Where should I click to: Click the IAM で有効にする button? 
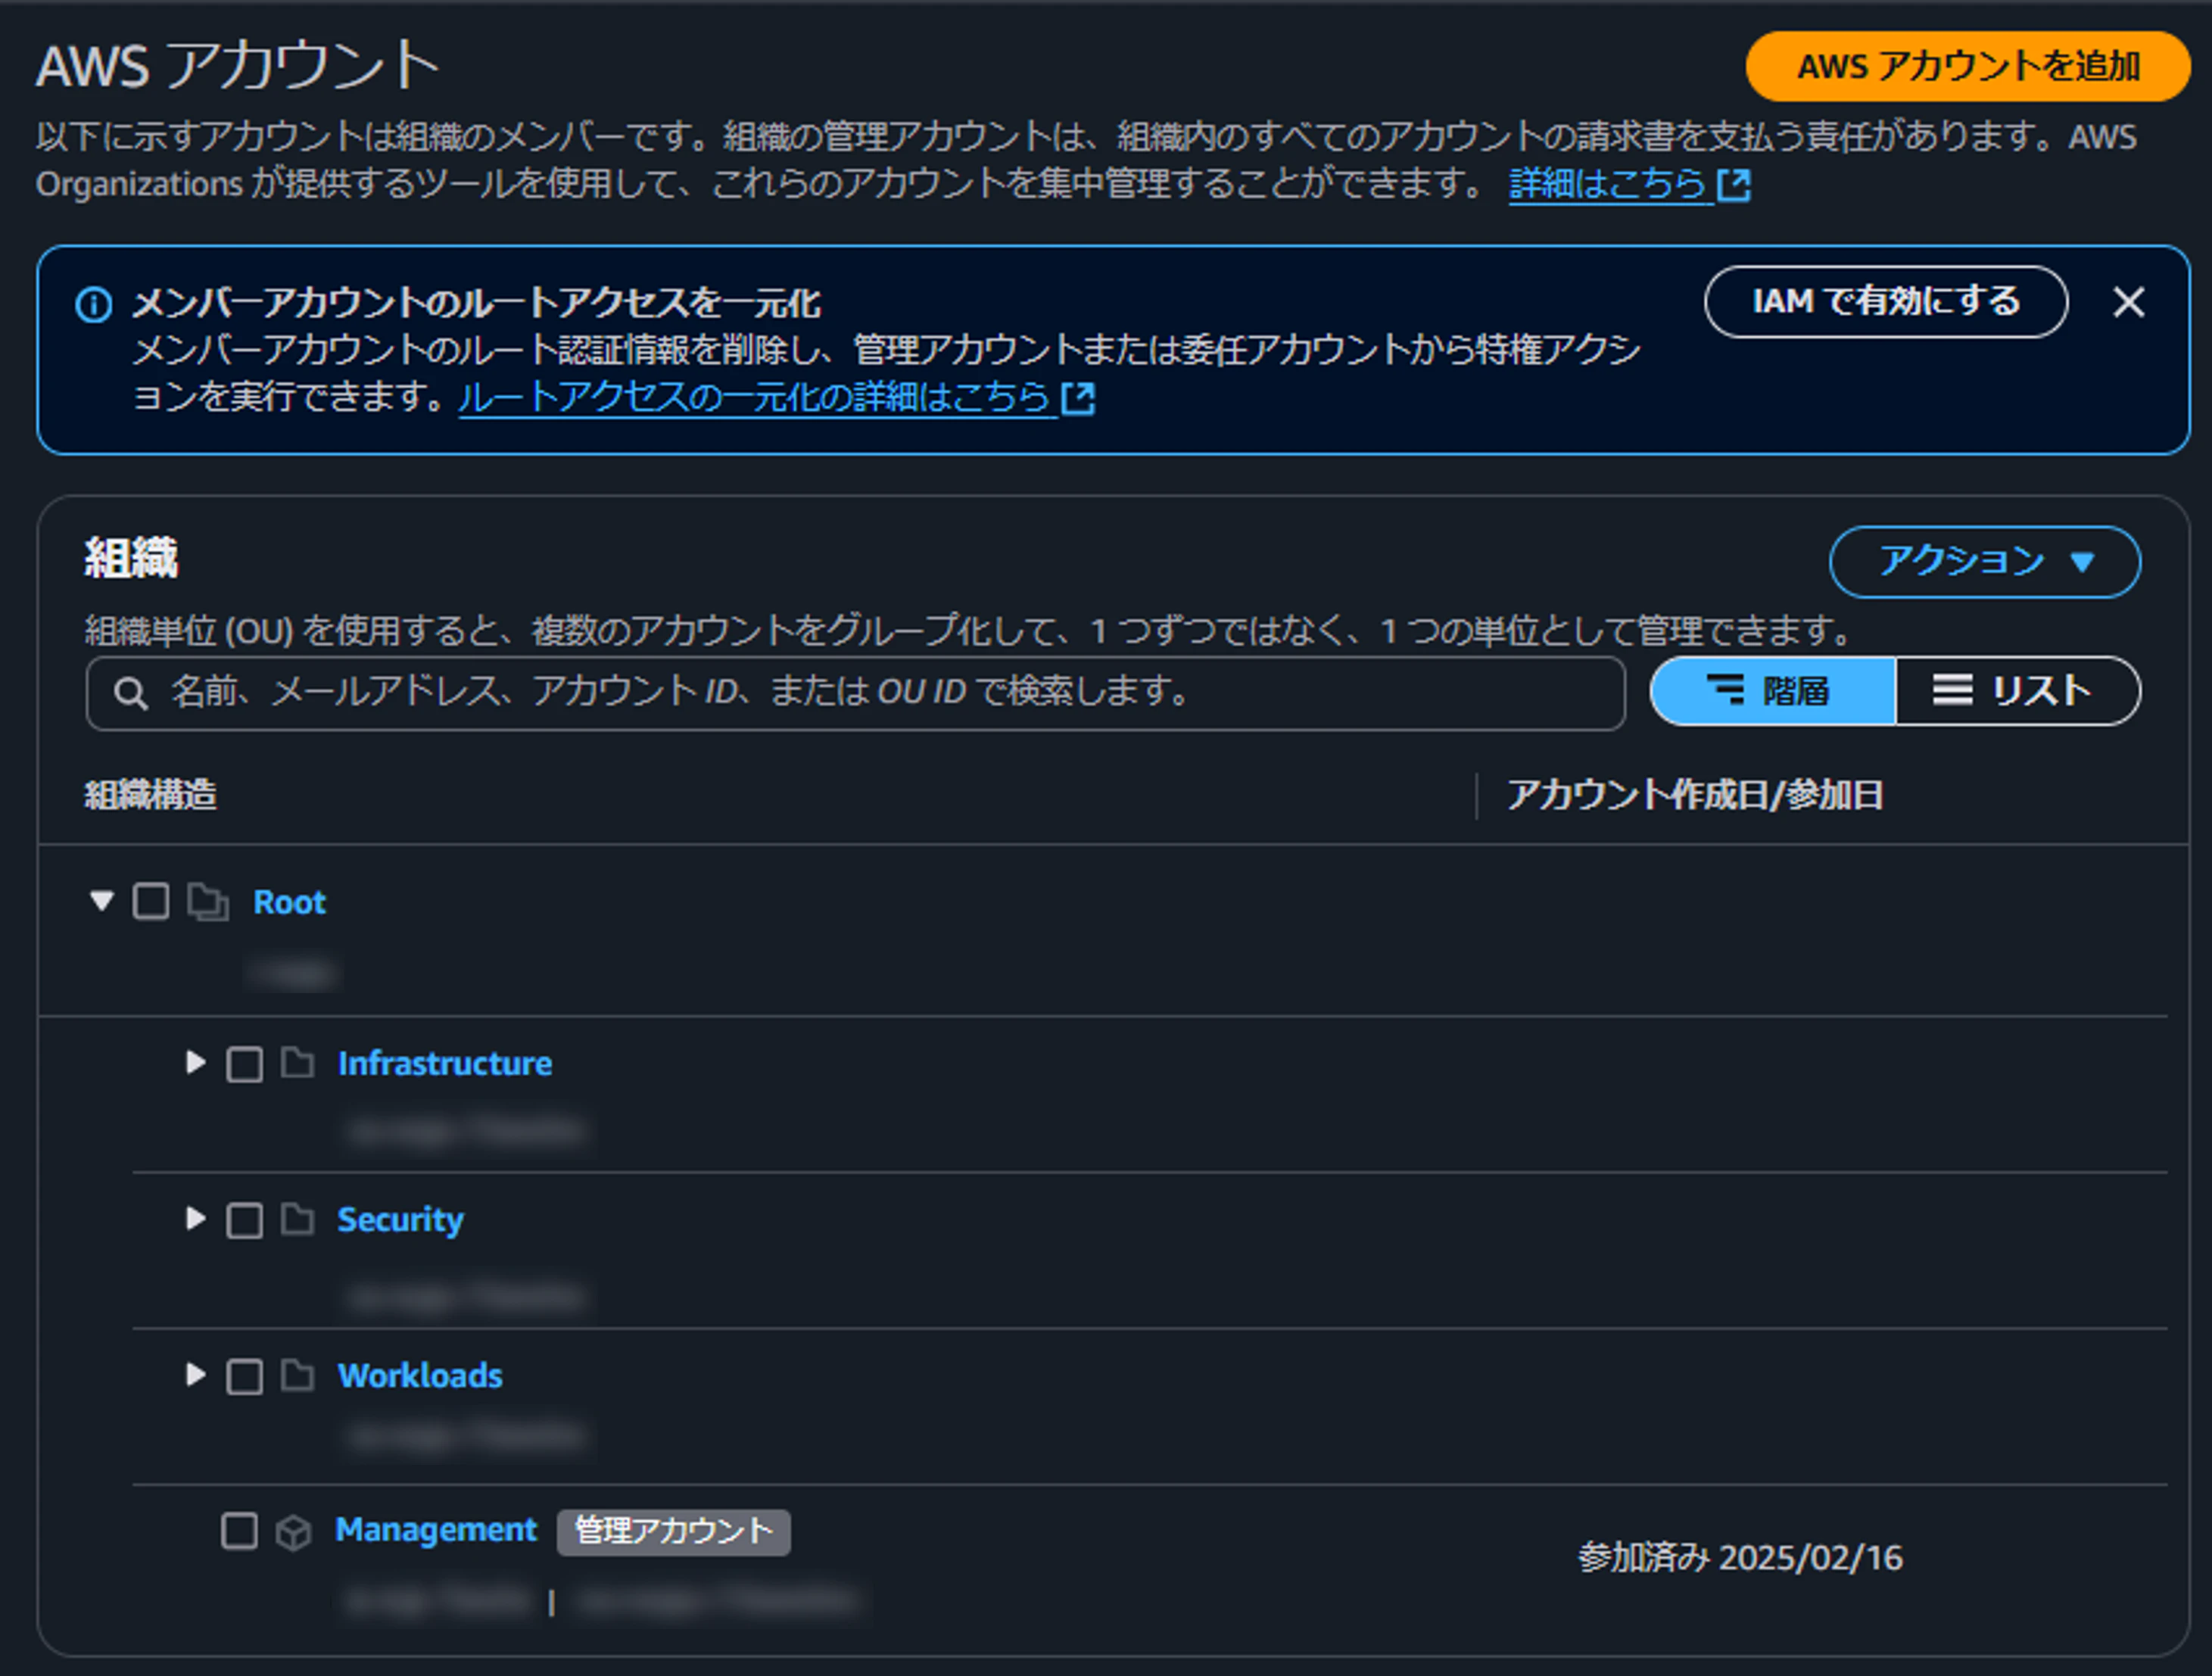pos(1886,302)
